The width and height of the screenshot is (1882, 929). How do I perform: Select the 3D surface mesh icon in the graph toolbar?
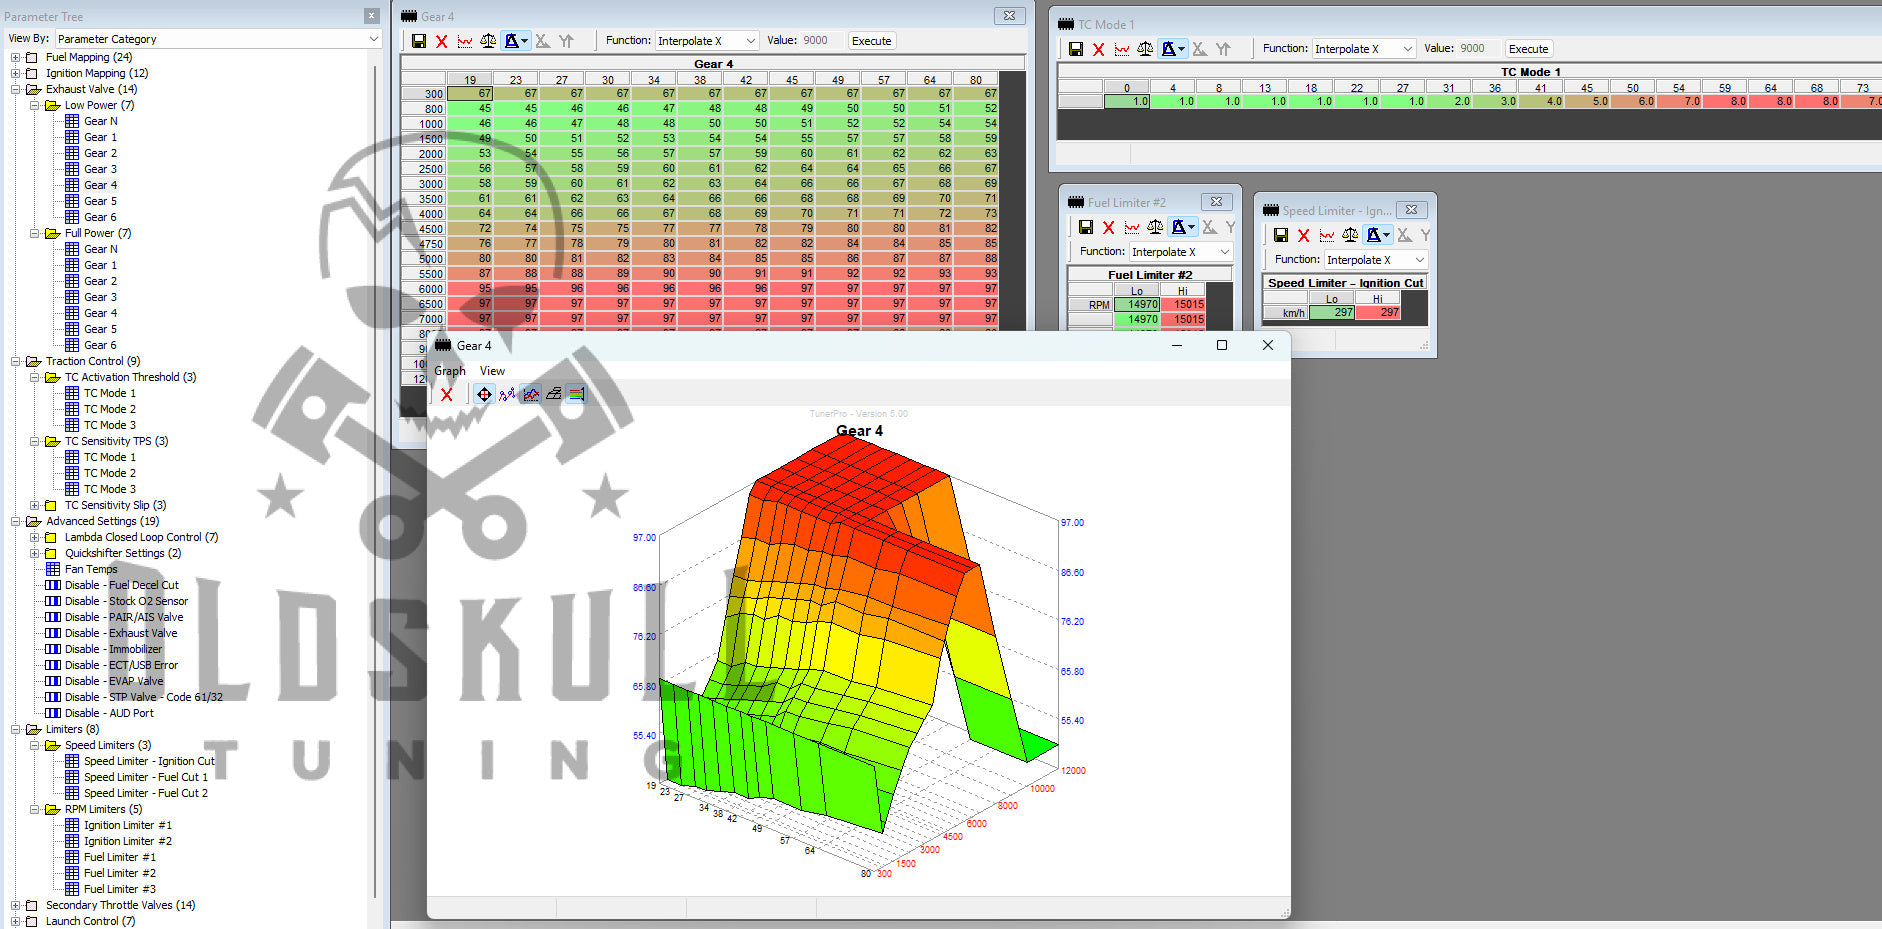553,394
